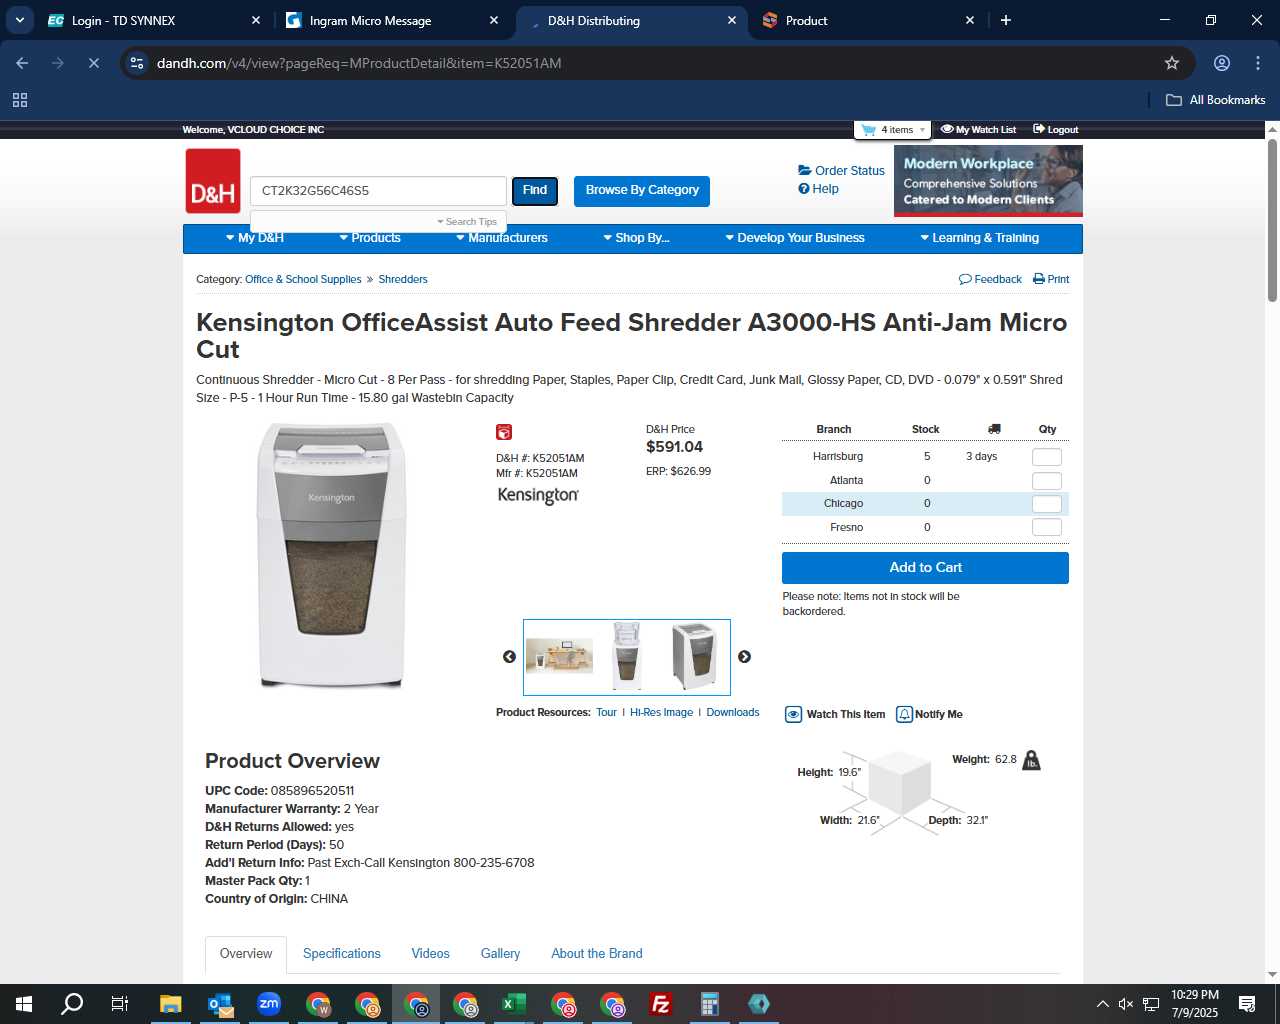
Task: Open Learning & Training menu
Action: click(x=980, y=238)
